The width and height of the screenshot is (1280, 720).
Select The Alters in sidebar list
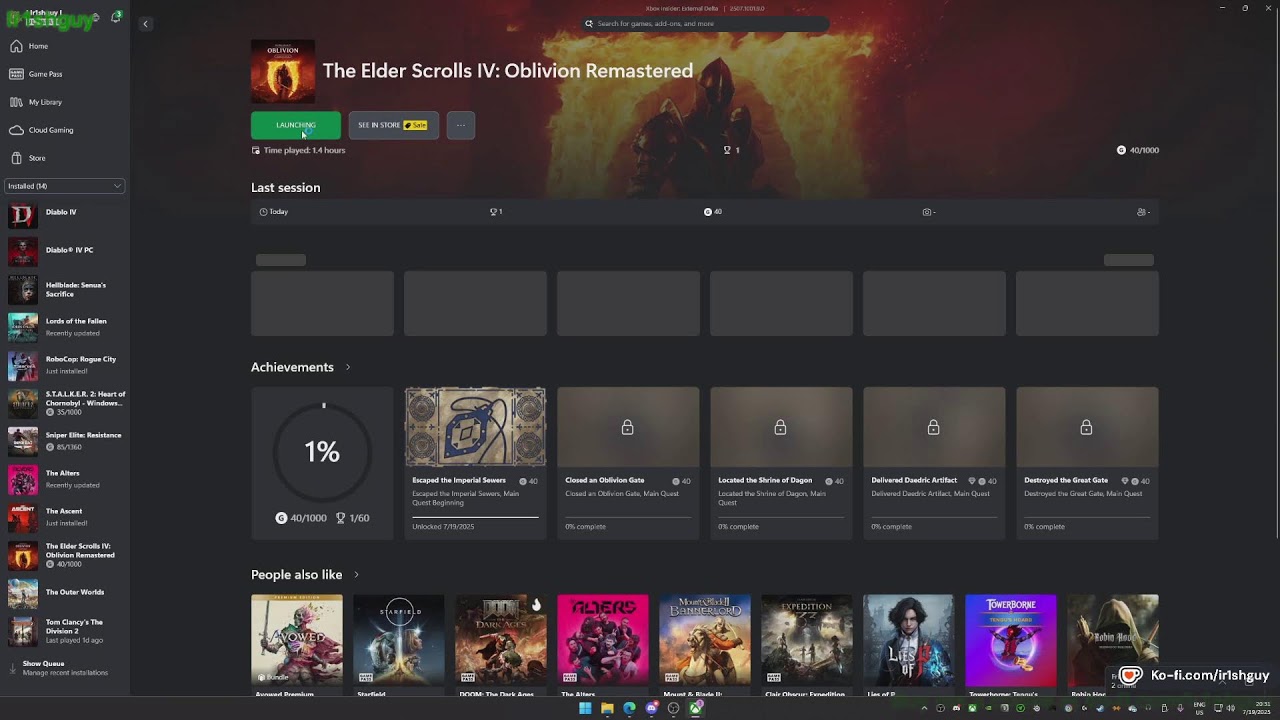(x=65, y=479)
